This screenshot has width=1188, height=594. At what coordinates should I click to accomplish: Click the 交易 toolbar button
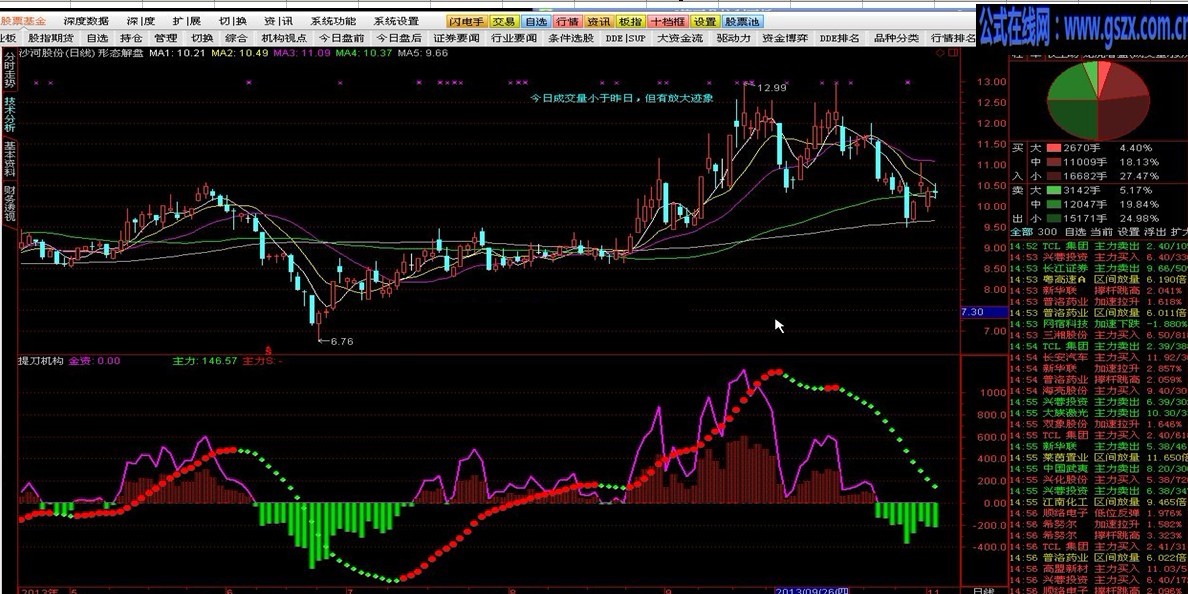pos(504,22)
